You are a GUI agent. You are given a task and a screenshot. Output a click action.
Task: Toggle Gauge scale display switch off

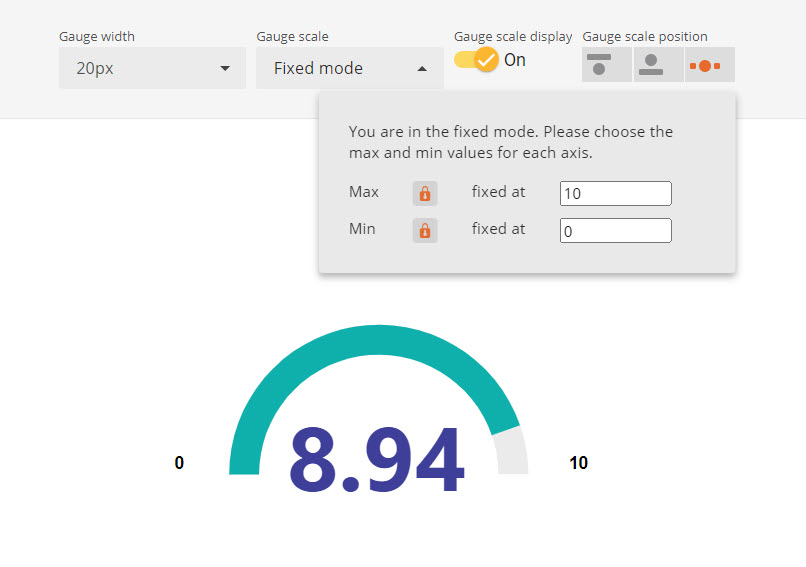tap(476, 60)
